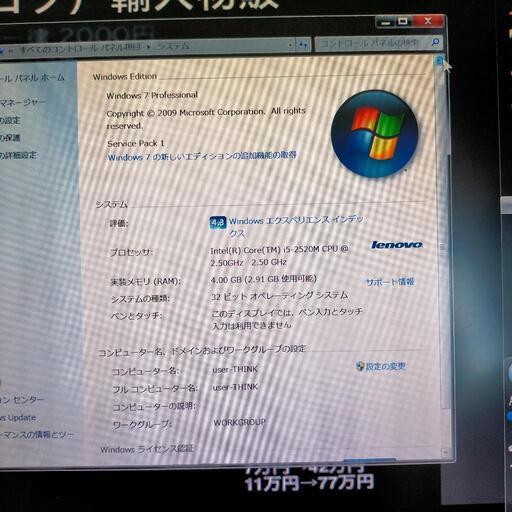Click the scrollbar down arrow
The height and width of the screenshot is (512, 512).
point(445,452)
